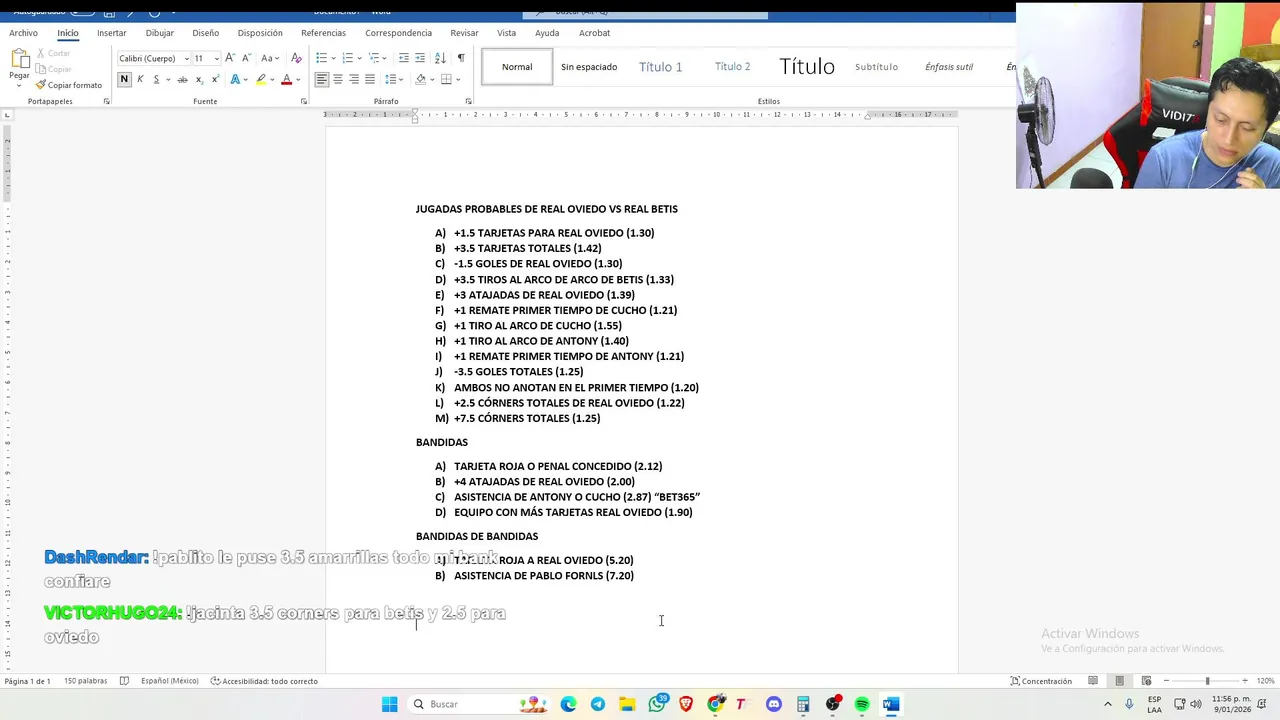The height and width of the screenshot is (720, 1280).
Task: Open File Explorer from taskbar
Action: pyautogui.click(x=627, y=704)
